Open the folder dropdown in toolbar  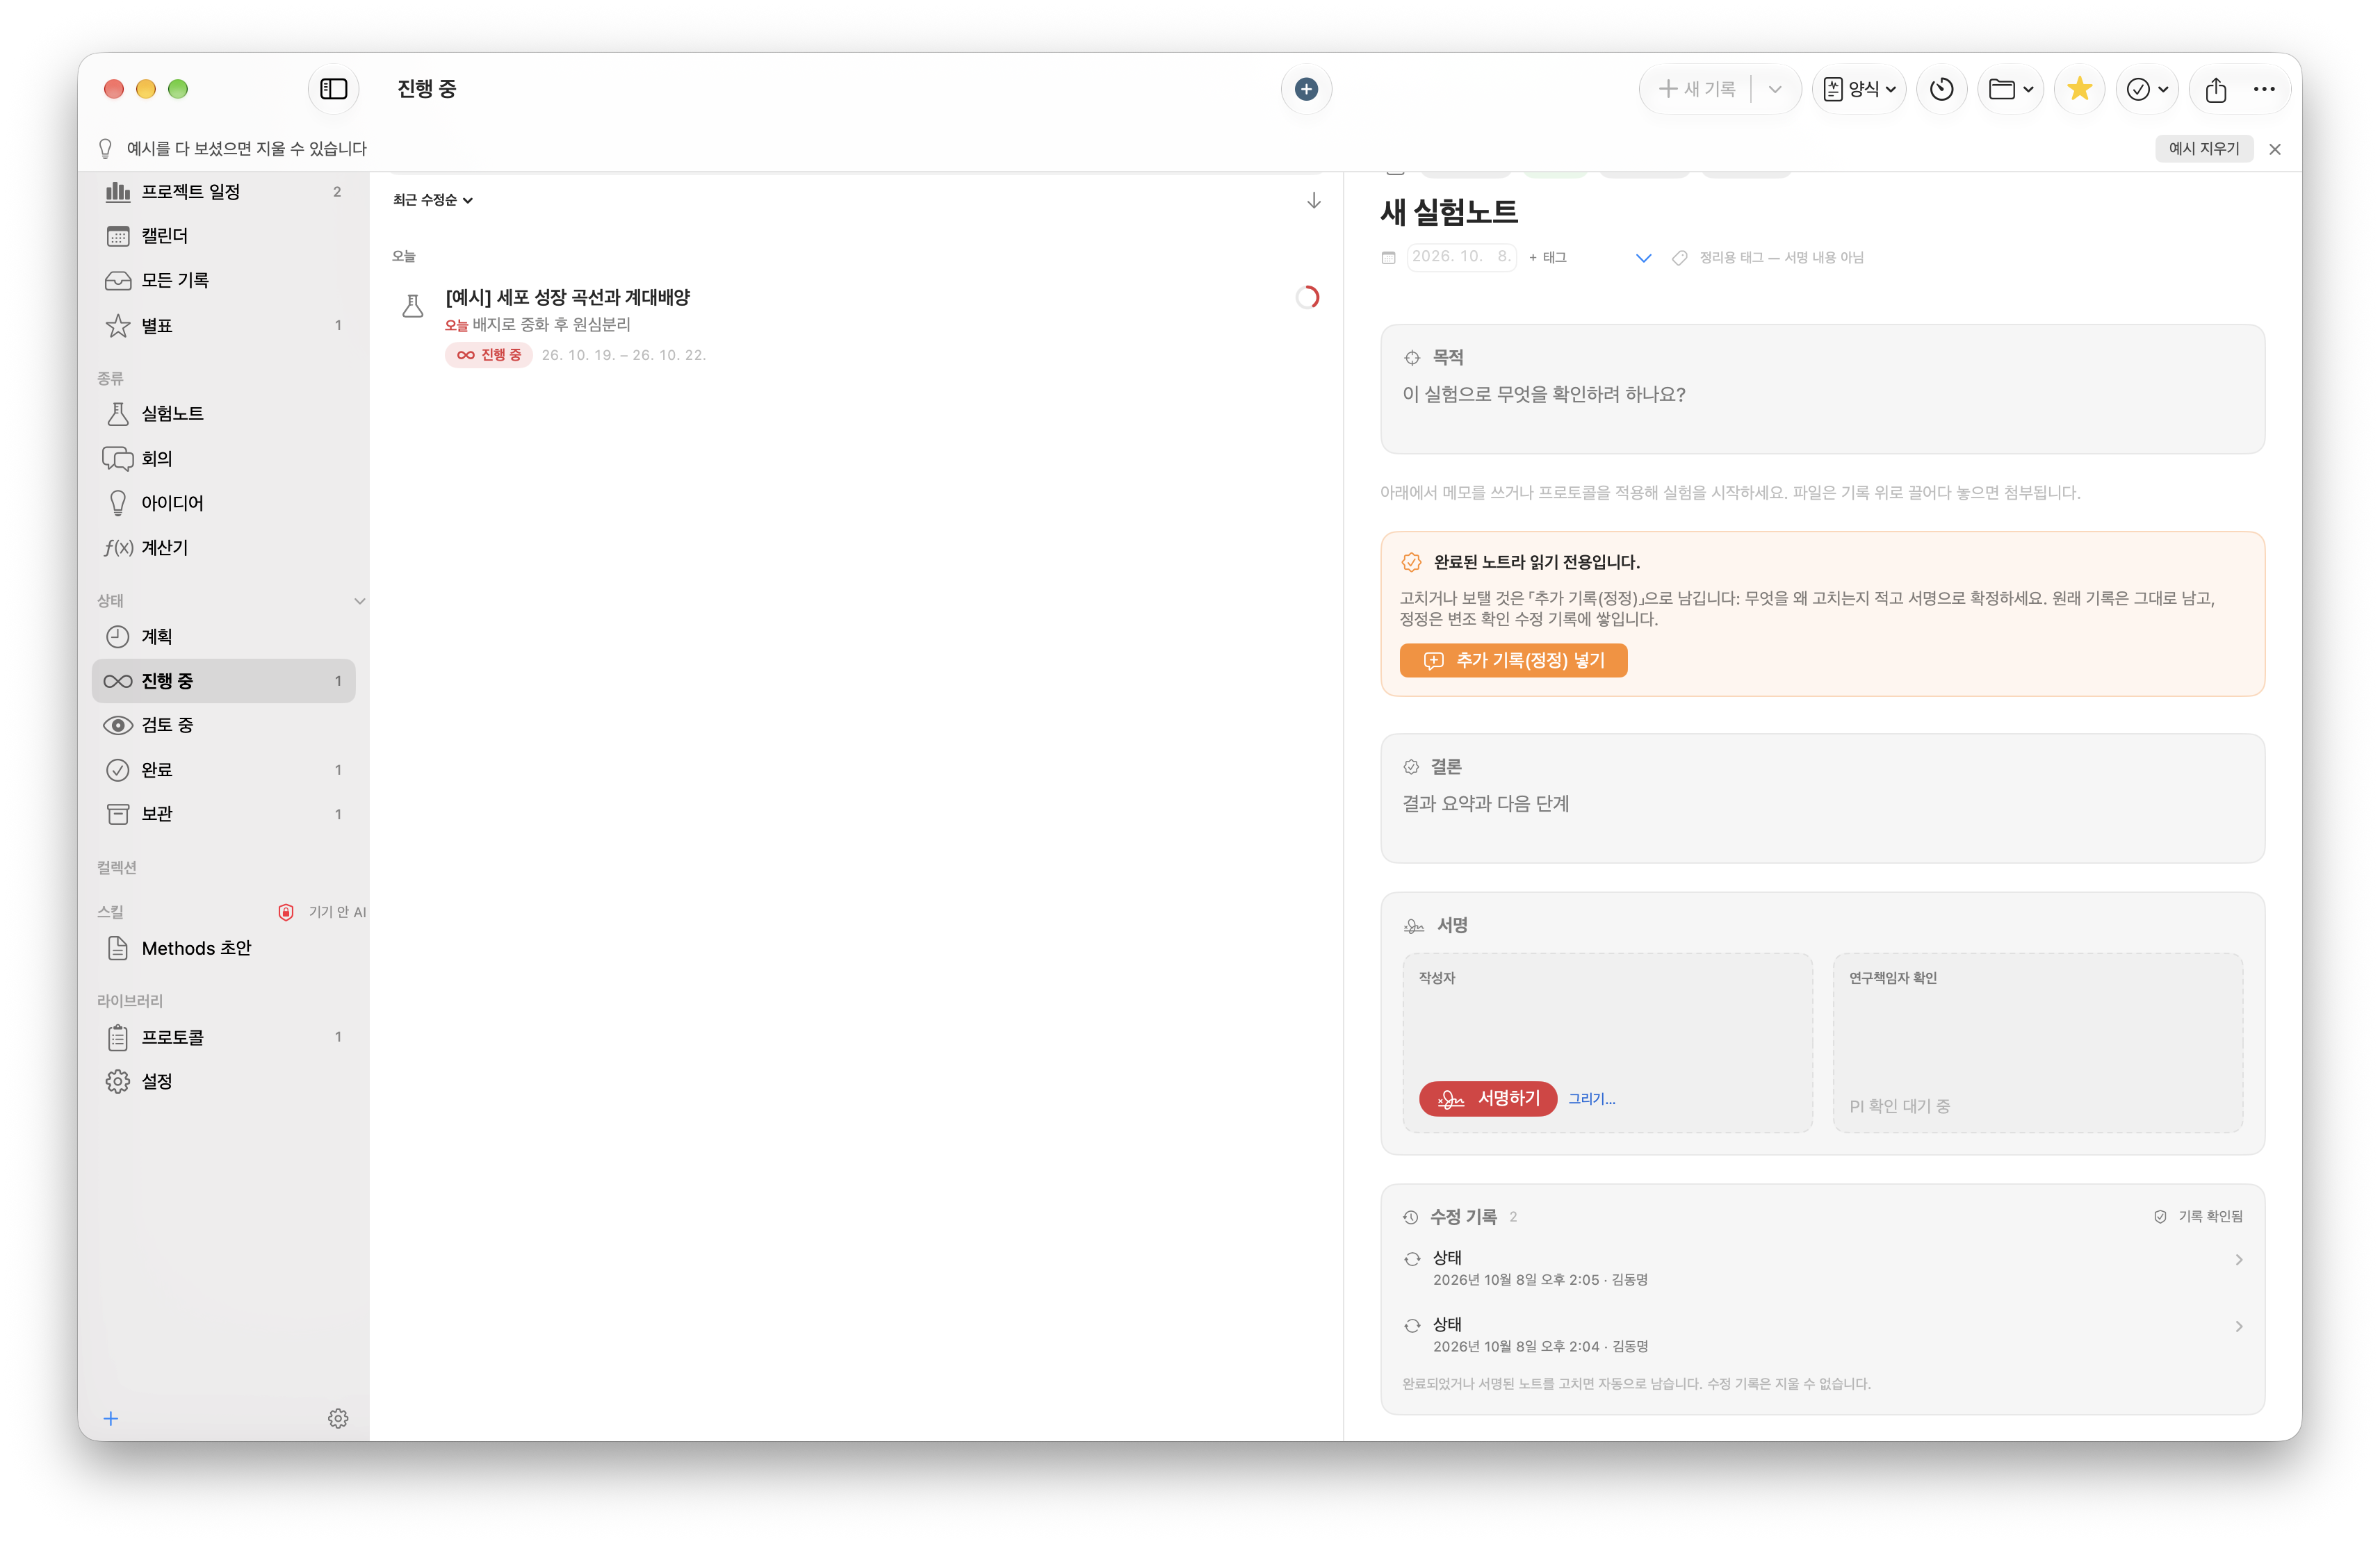(2010, 89)
